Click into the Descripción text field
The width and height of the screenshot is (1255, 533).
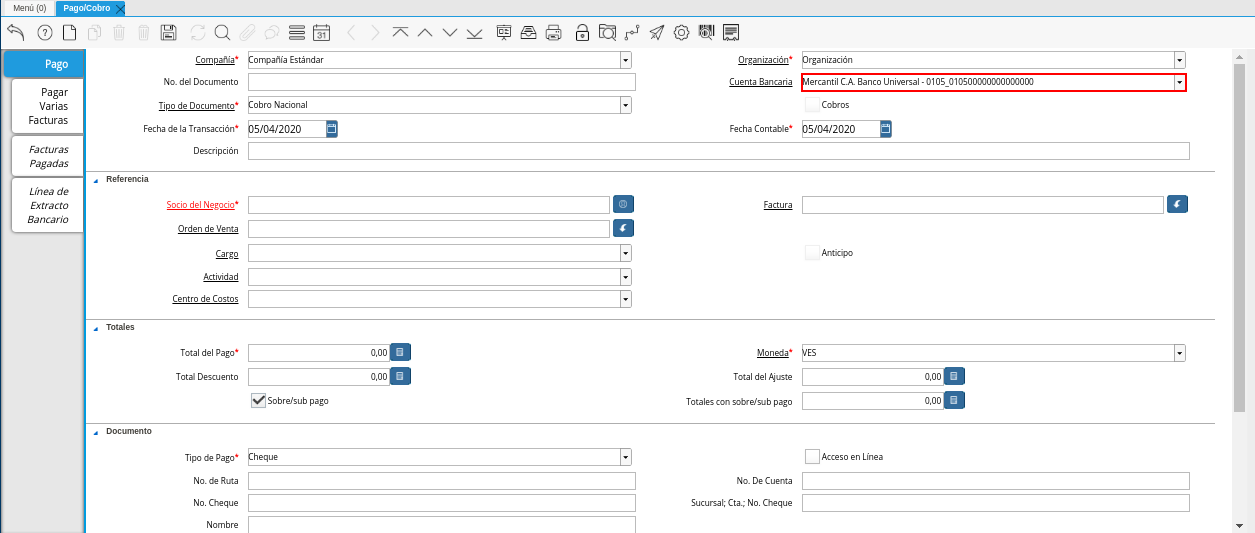pyautogui.click(x=718, y=151)
